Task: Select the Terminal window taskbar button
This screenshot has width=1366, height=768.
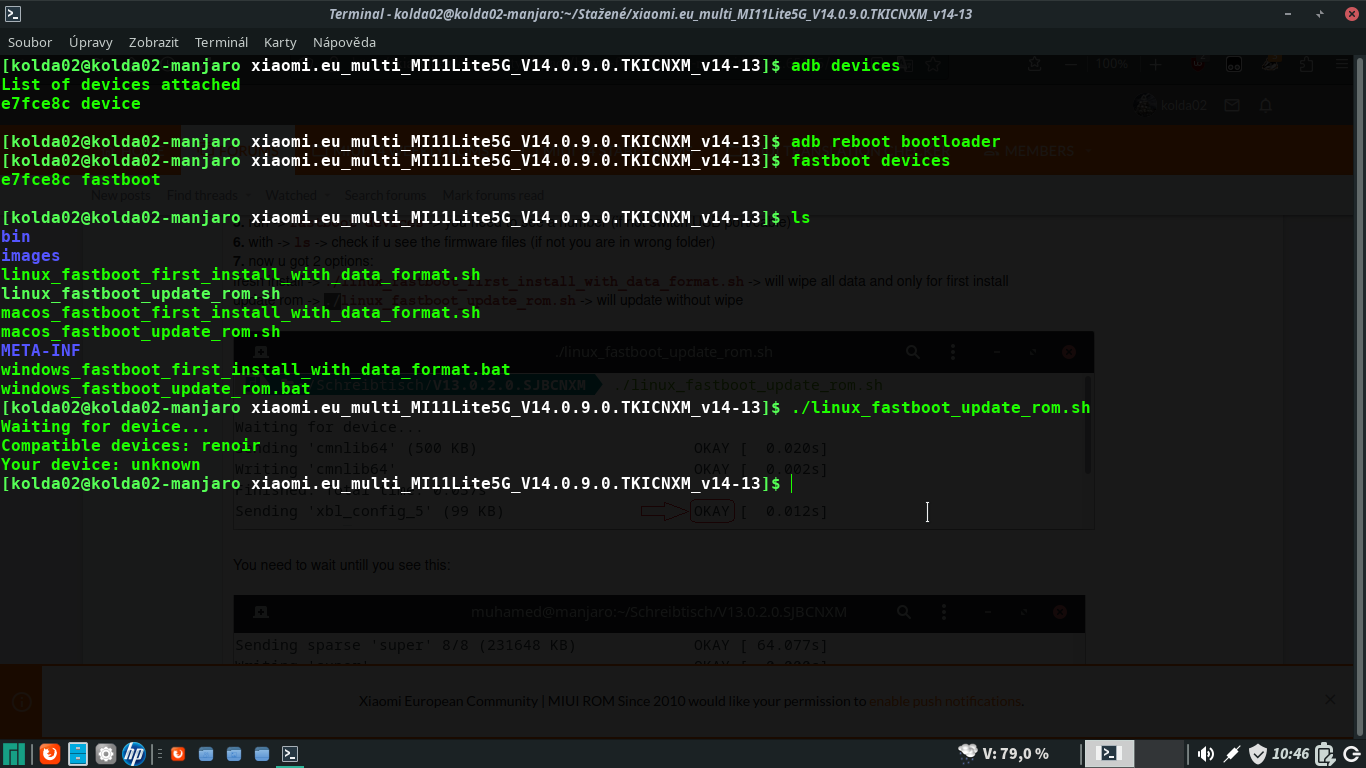Action: [x=290, y=754]
